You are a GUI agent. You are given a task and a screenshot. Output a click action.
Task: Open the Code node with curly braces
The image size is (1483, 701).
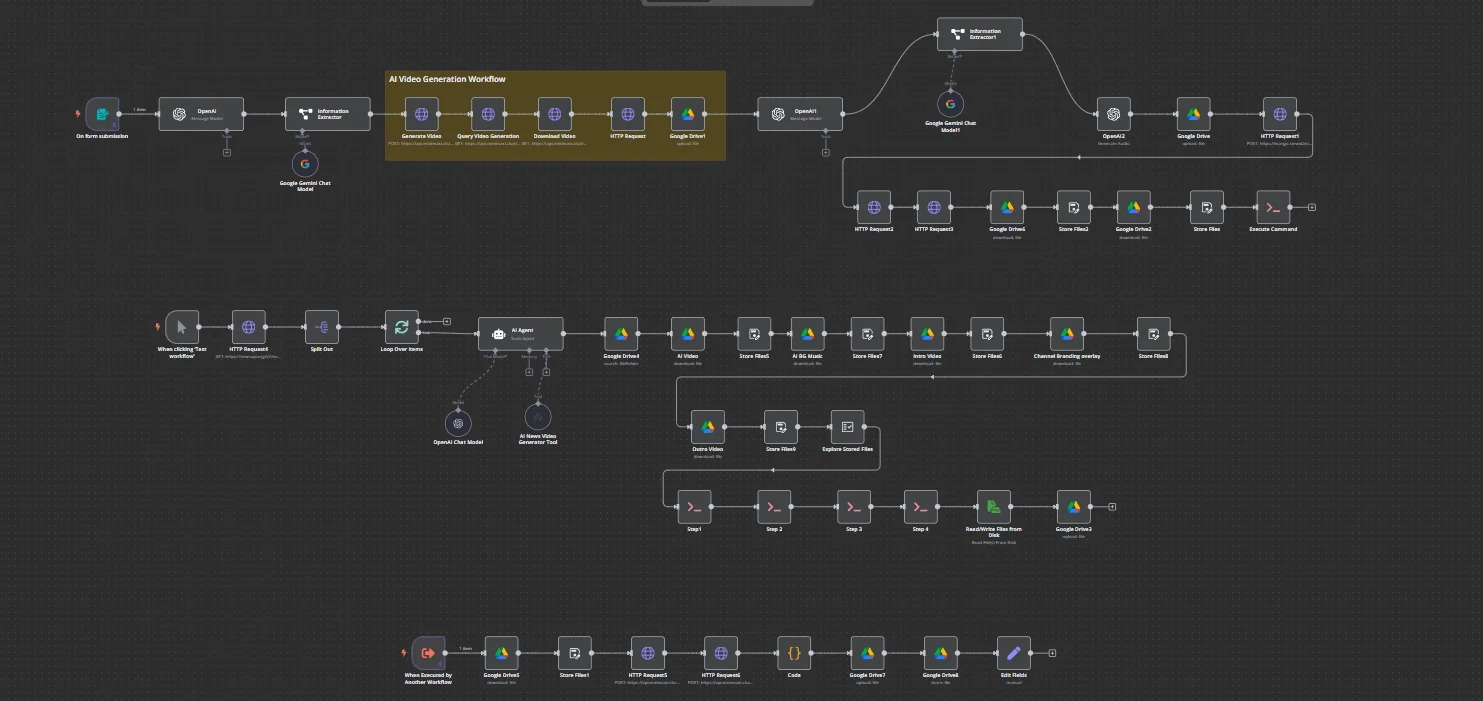point(794,653)
